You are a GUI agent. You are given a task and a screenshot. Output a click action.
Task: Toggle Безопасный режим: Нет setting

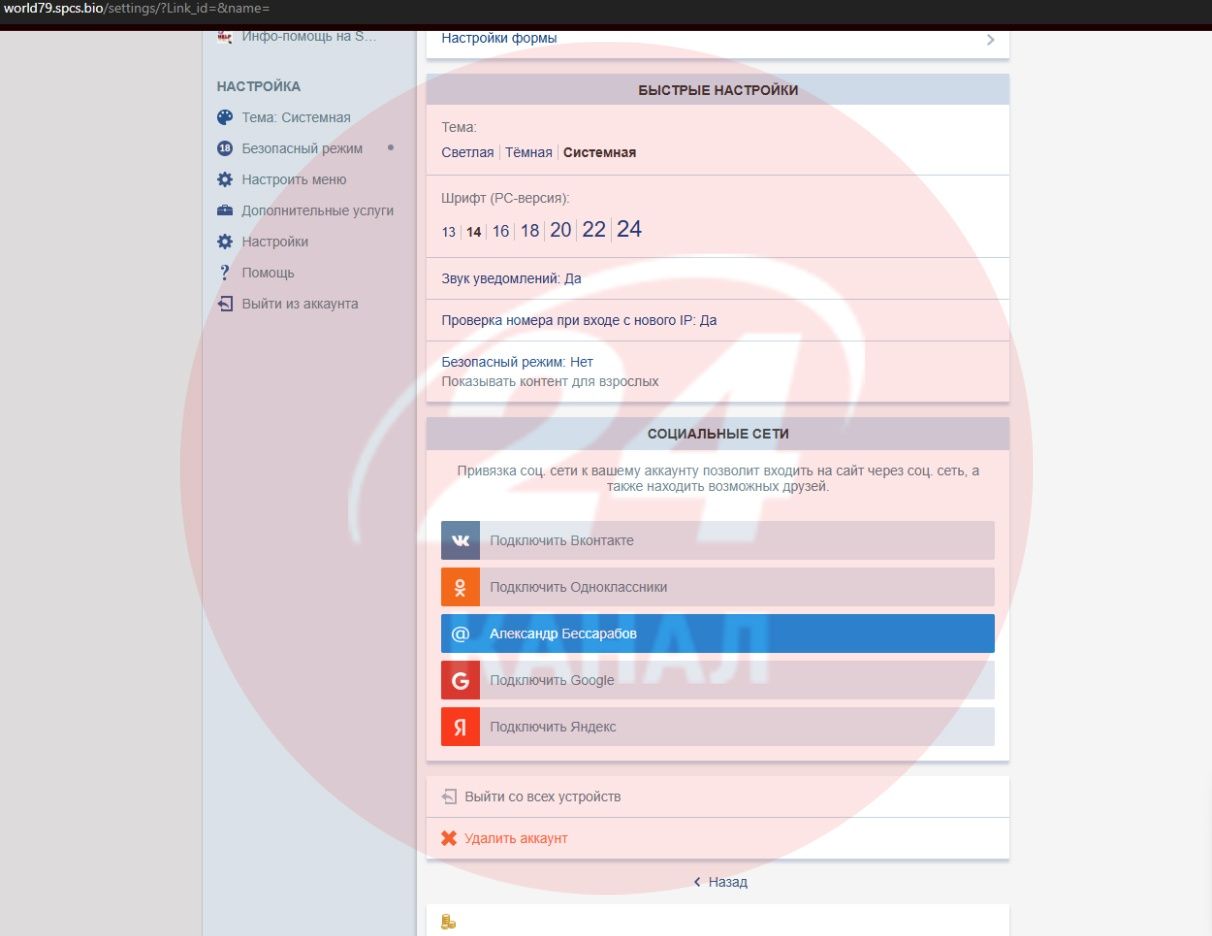click(517, 362)
